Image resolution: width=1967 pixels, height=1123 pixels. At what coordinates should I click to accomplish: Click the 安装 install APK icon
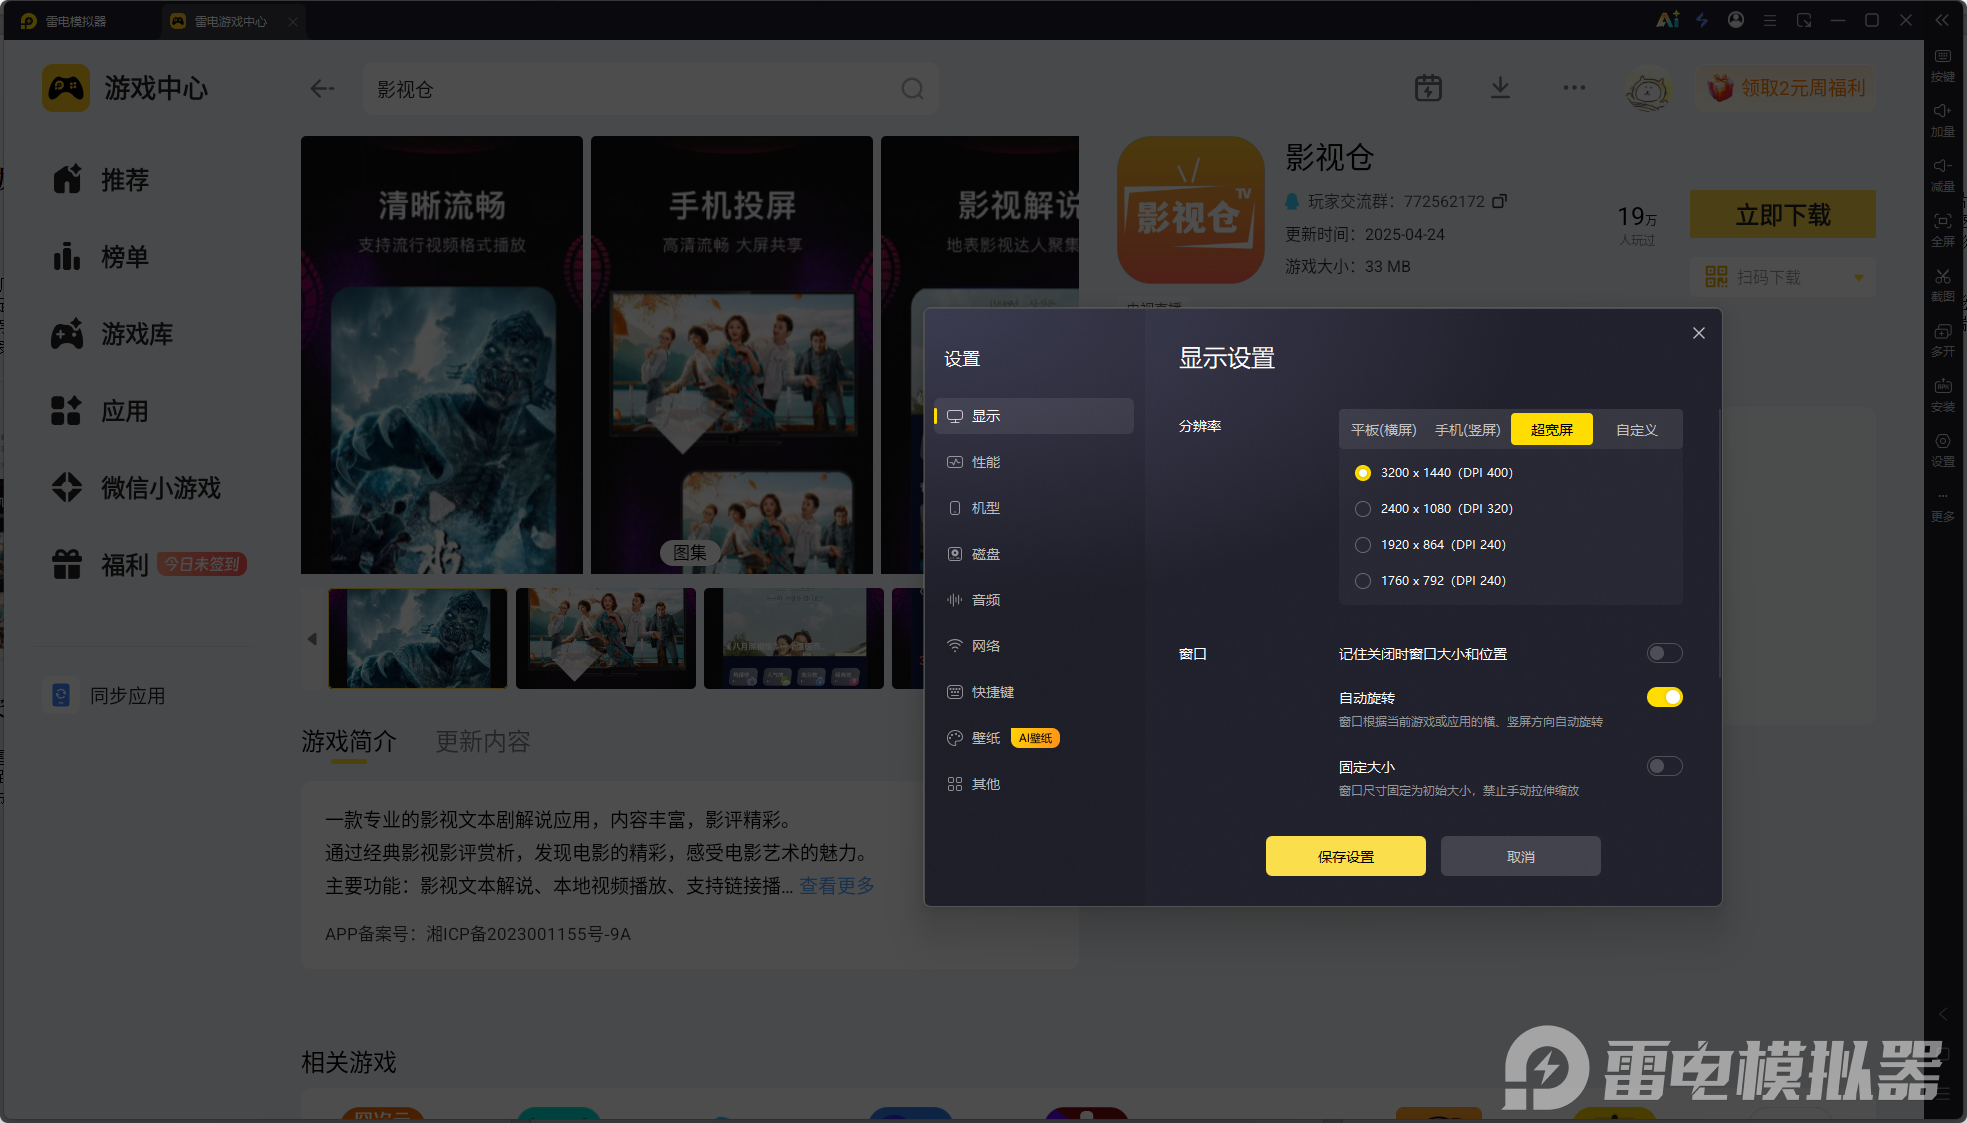click(x=1942, y=395)
